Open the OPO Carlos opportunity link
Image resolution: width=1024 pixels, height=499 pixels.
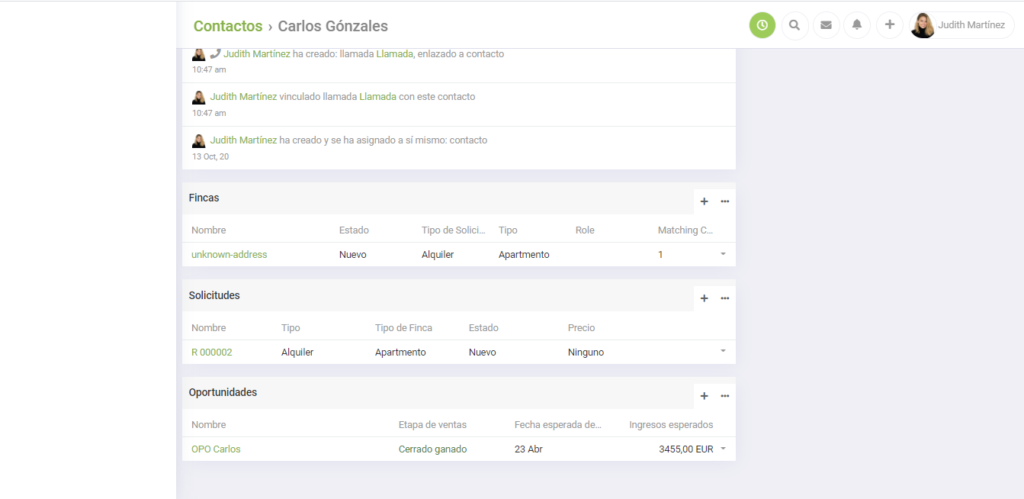point(216,449)
